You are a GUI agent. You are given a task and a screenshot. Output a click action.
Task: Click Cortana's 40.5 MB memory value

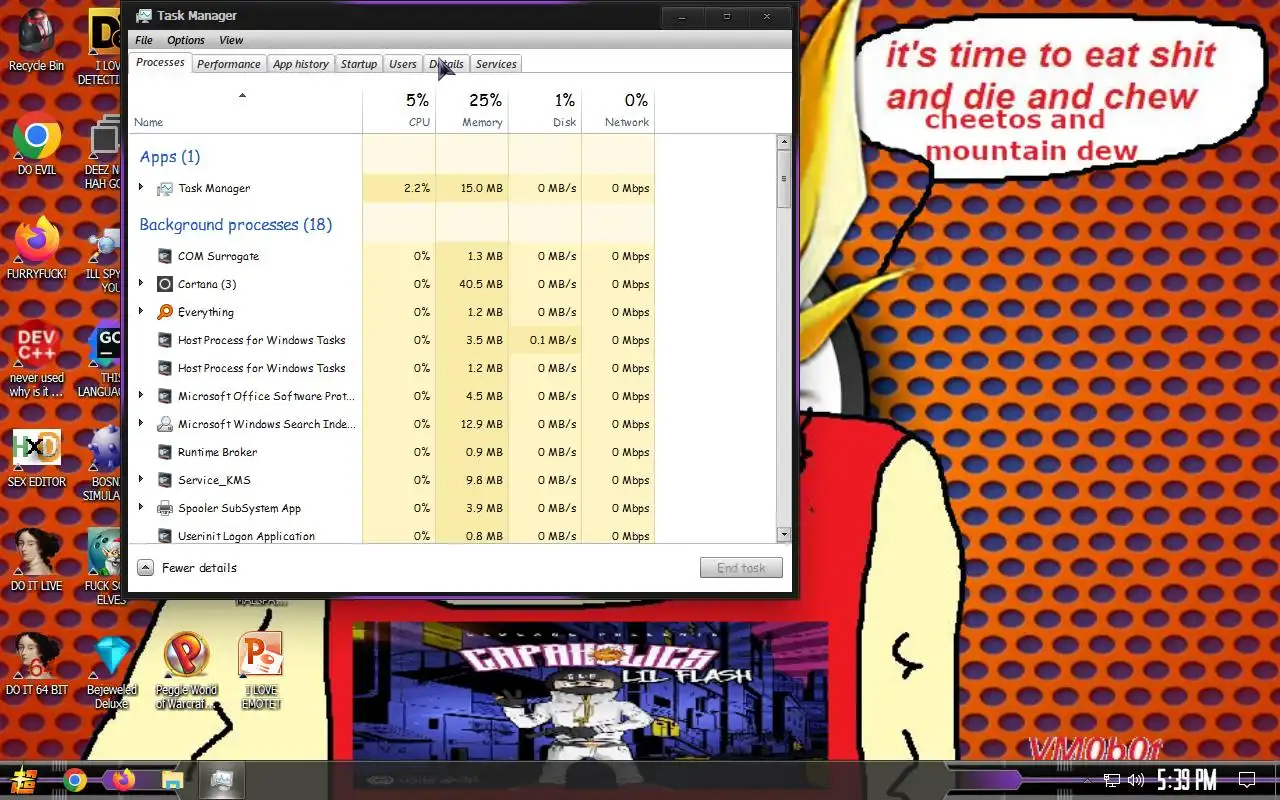[x=481, y=284]
